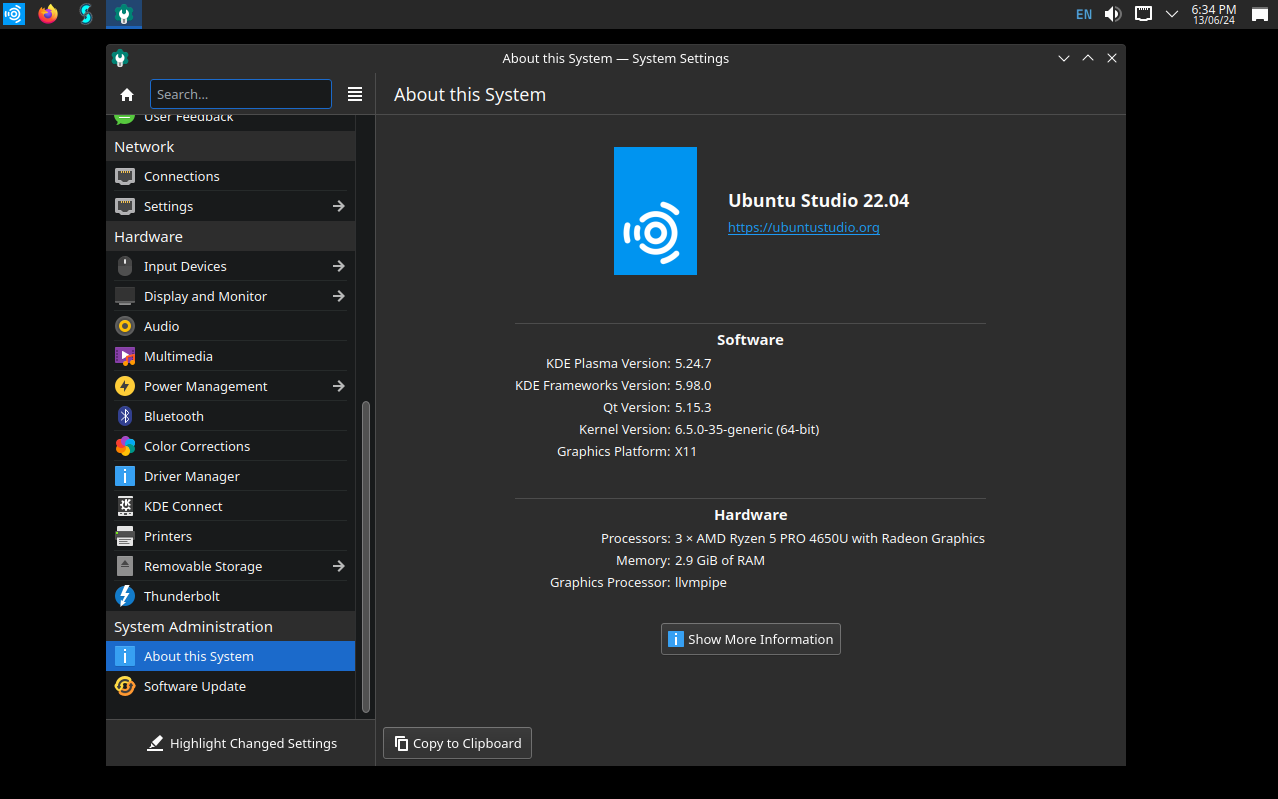The width and height of the screenshot is (1278, 799).
Task: Click Show More Information
Action: pos(750,639)
